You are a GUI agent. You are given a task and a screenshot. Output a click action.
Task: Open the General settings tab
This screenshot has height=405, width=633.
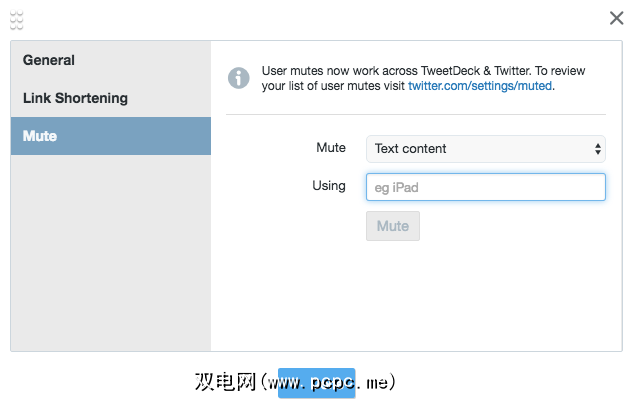(49, 60)
